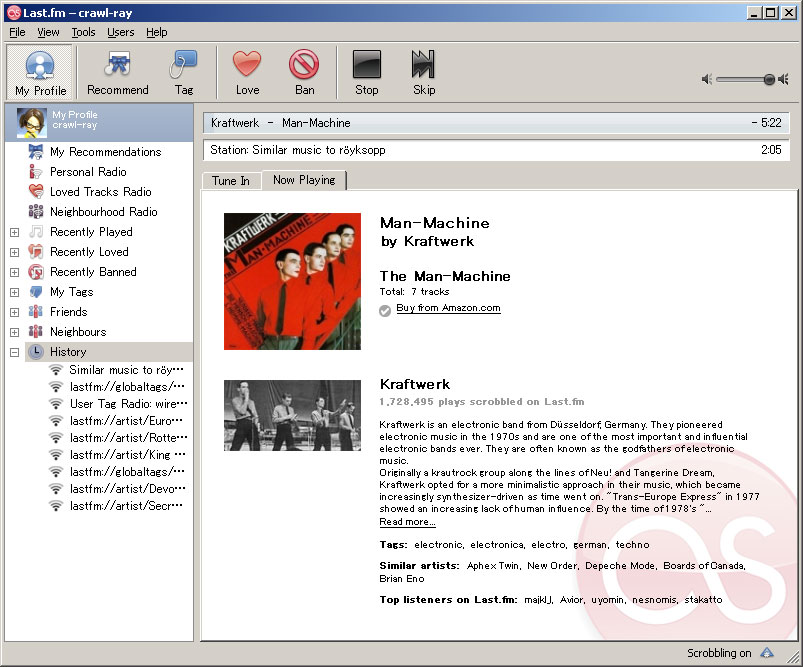Image resolution: width=803 pixels, height=667 pixels.
Task: Collapse the History node
Action: (x=15, y=352)
